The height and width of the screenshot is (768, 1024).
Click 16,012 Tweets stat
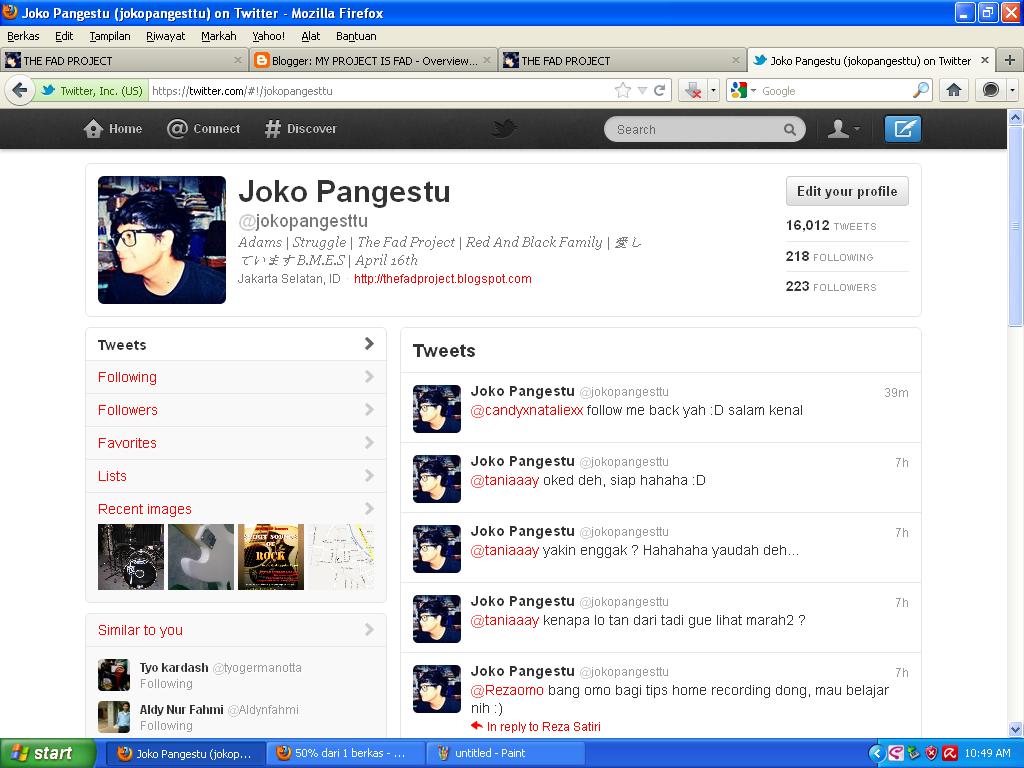point(831,225)
